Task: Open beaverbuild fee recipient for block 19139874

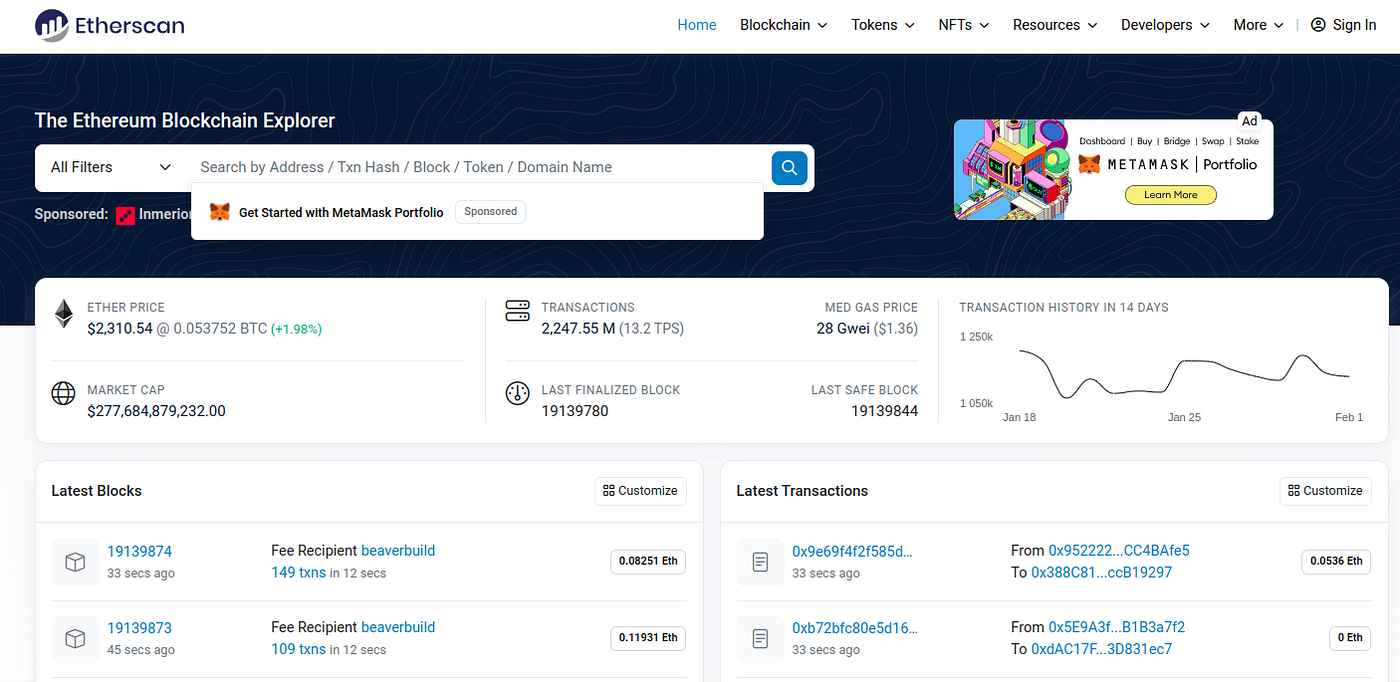Action: click(398, 550)
